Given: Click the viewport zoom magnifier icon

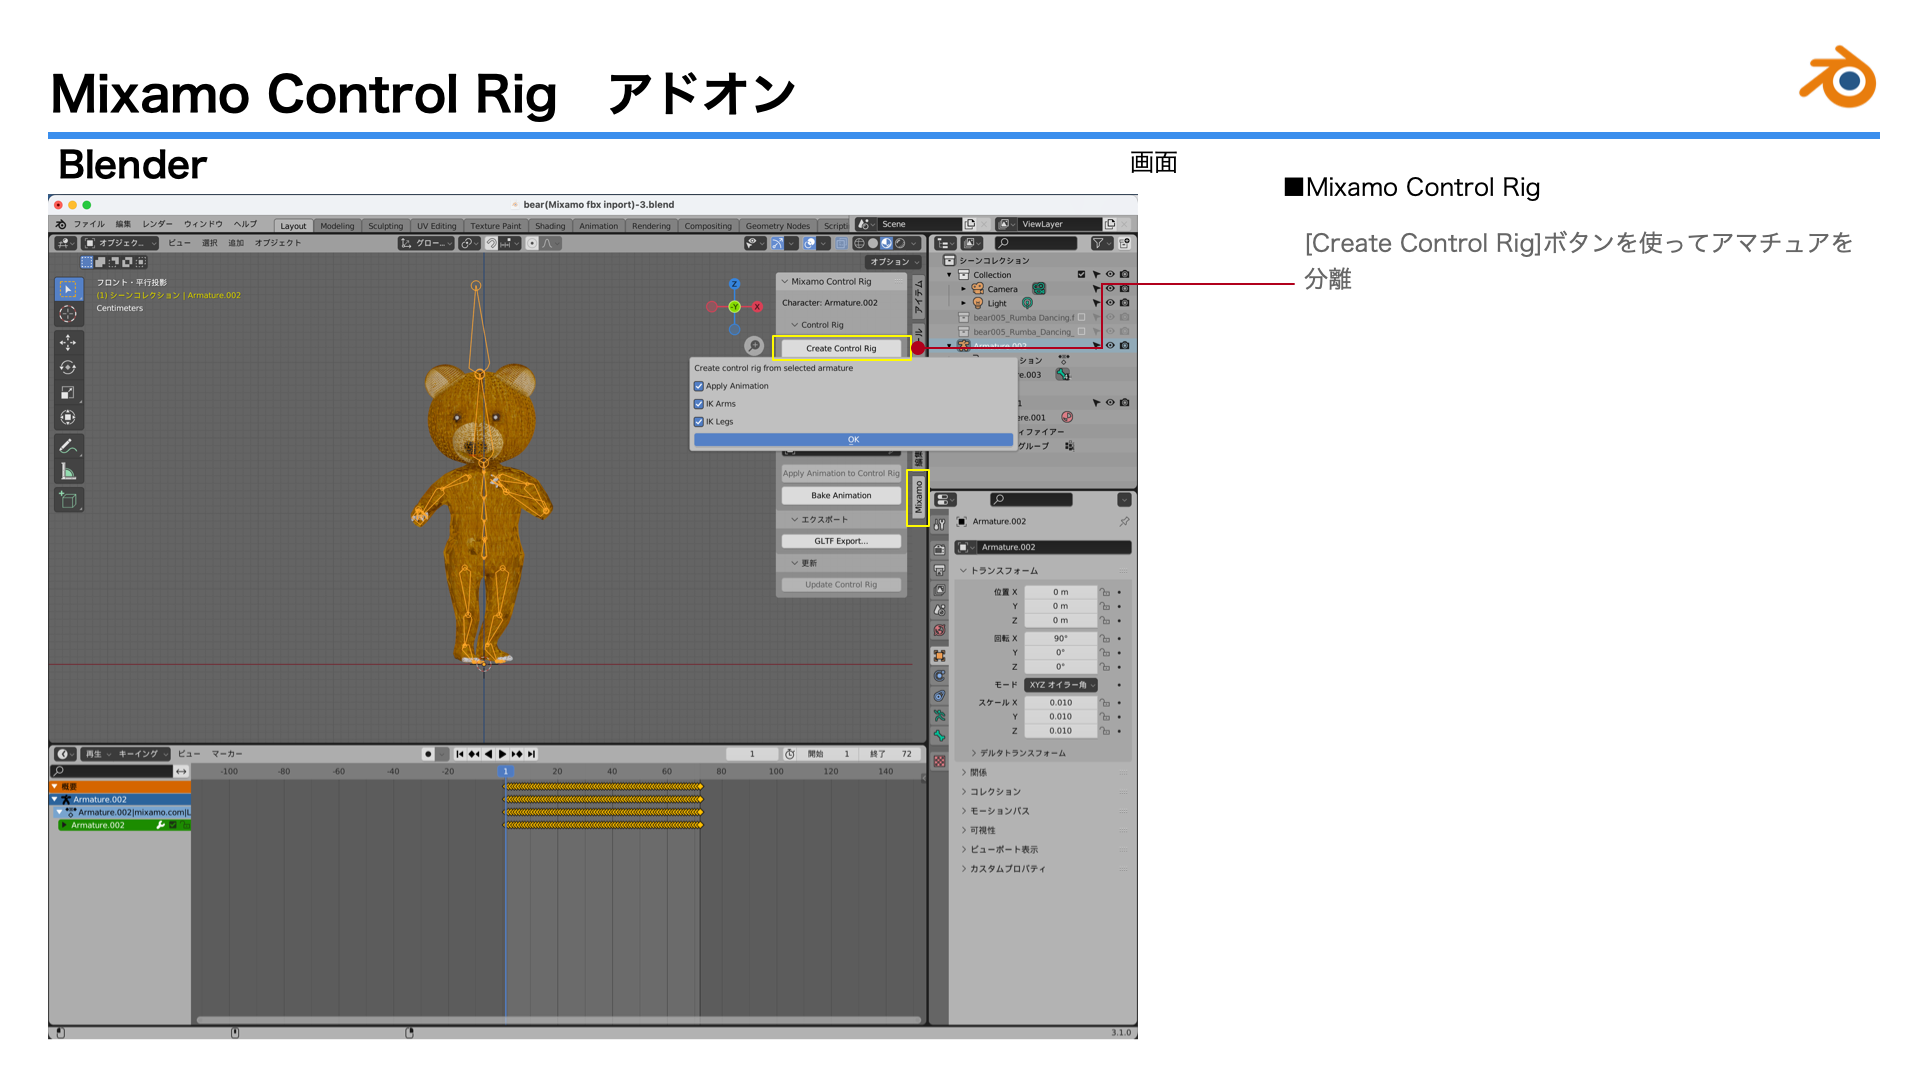Looking at the screenshot, I should pos(754,346).
